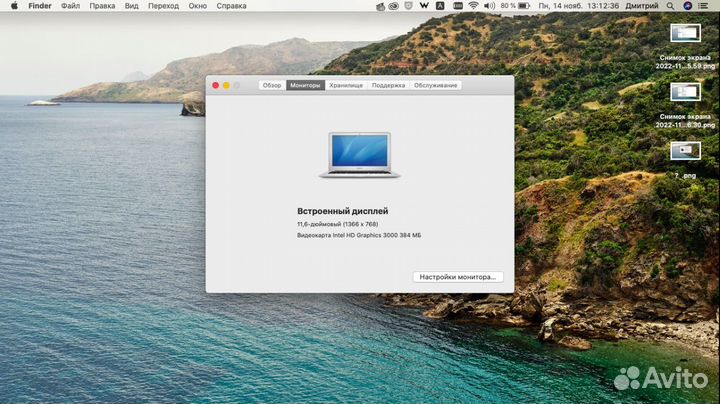Switch to the Хранилище tab

point(346,85)
